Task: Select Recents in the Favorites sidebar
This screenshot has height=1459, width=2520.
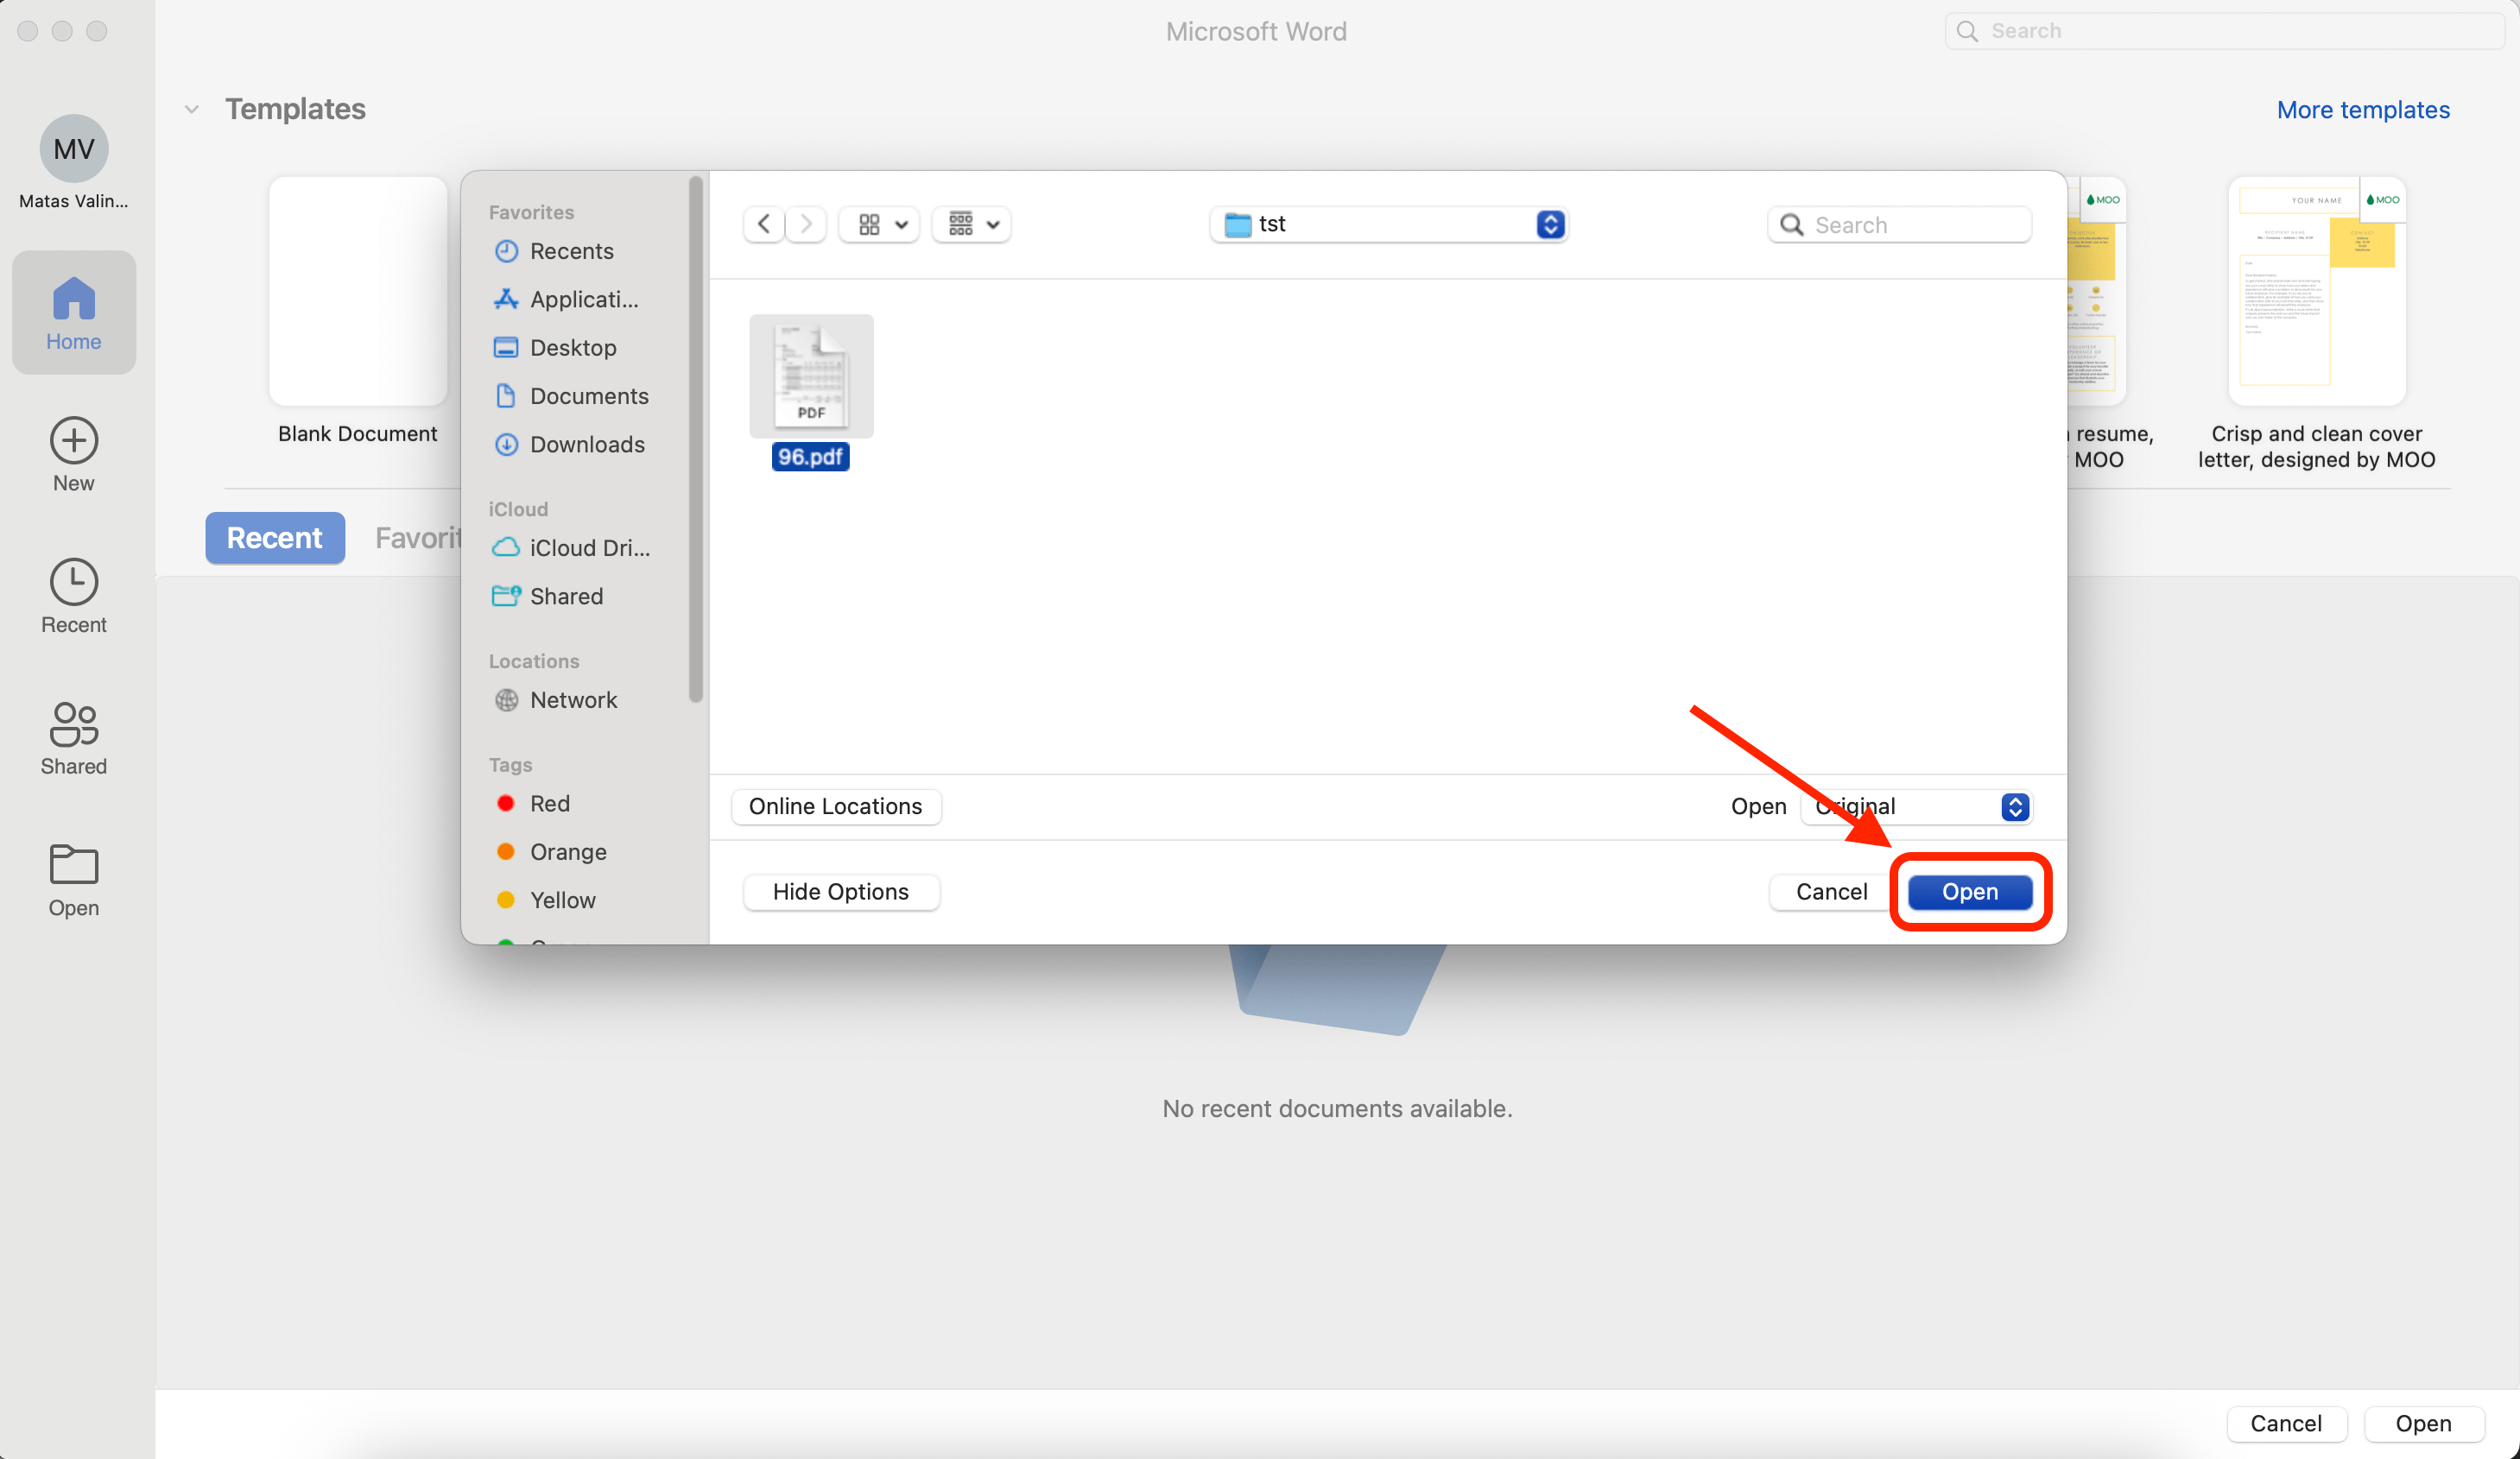Action: point(571,251)
